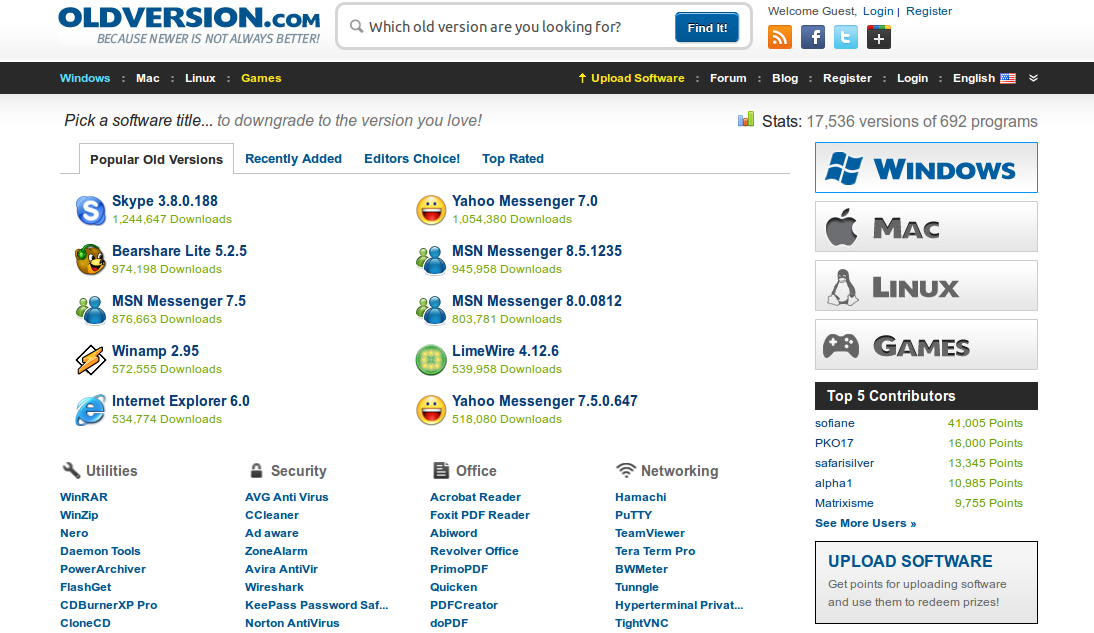
Task: Switch to the Top Rated tab
Action: (x=513, y=158)
